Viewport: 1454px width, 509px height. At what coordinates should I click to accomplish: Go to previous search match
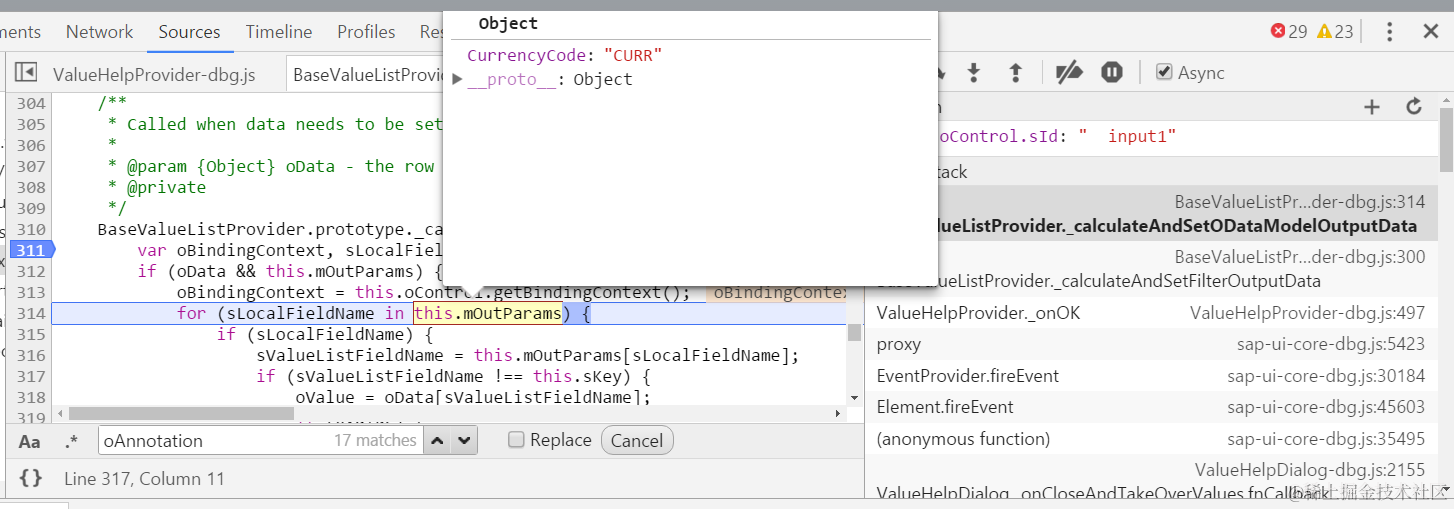438,440
